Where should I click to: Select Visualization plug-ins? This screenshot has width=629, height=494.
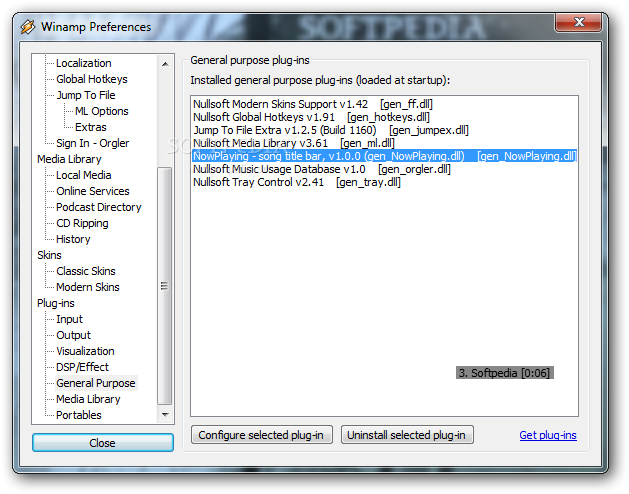coord(85,352)
